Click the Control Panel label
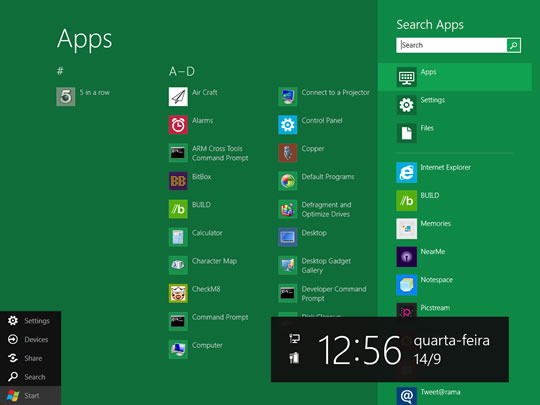Viewport: 540px width, 405px height. 322,121
